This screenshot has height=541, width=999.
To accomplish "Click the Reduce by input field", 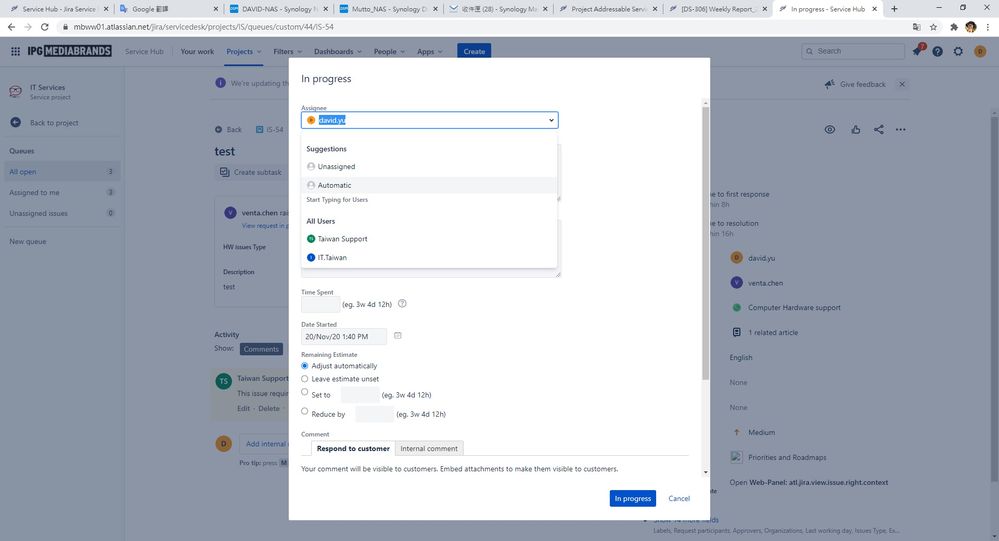I will coord(375,414).
